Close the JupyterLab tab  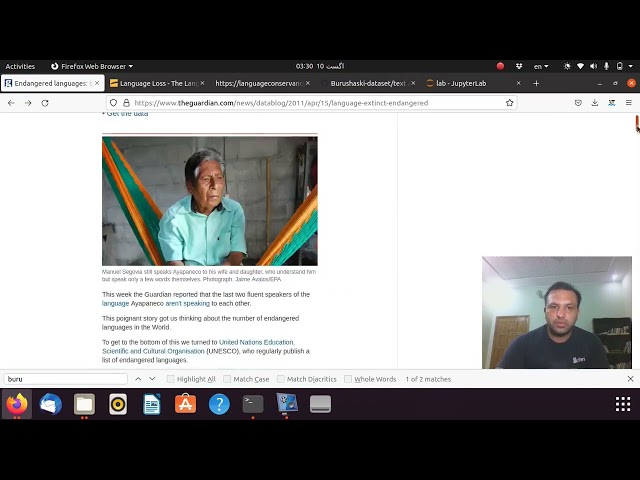pos(518,83)
